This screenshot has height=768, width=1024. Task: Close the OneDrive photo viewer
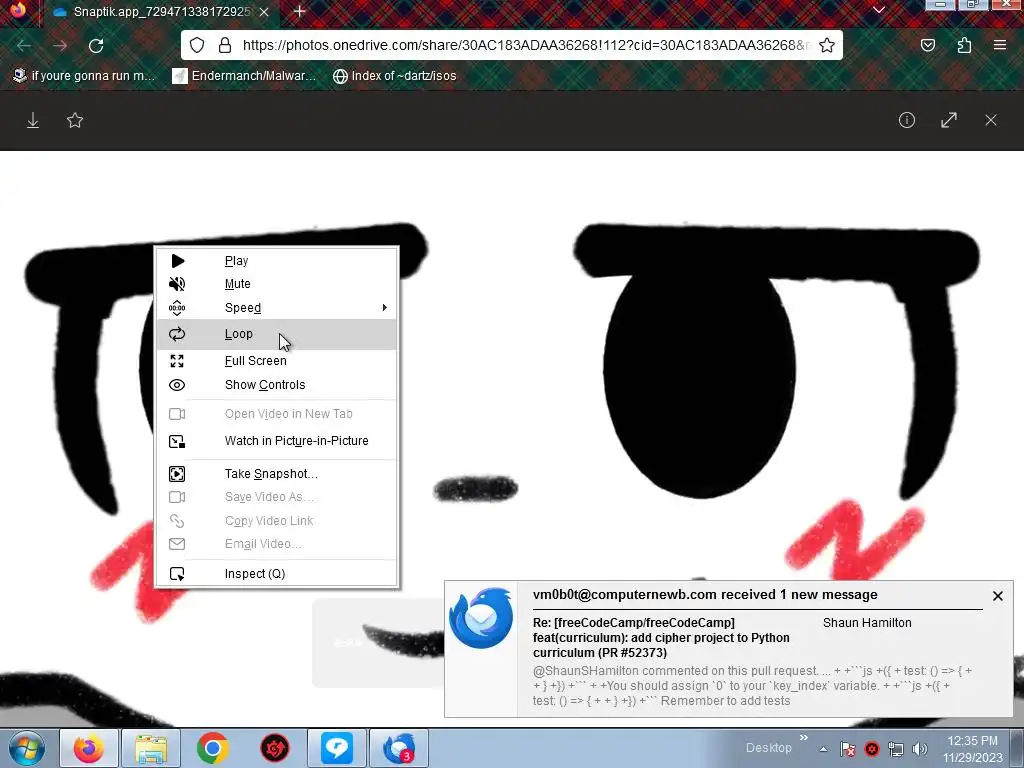coord(991,120)
